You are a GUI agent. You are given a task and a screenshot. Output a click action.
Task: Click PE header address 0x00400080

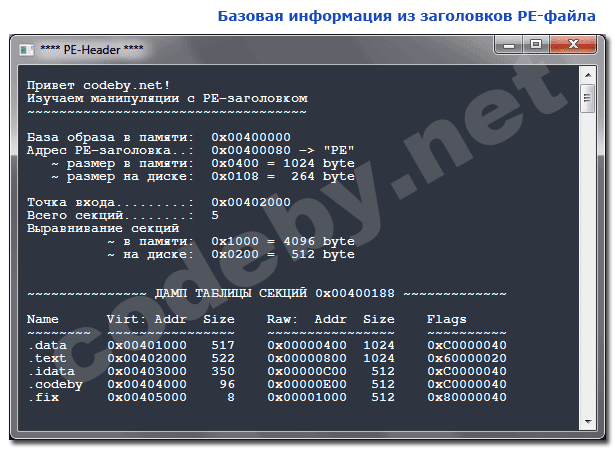[251, 150]
